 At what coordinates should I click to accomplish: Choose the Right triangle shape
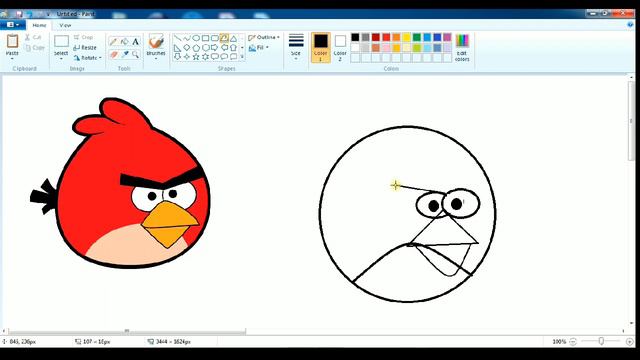tap(178, 48)
